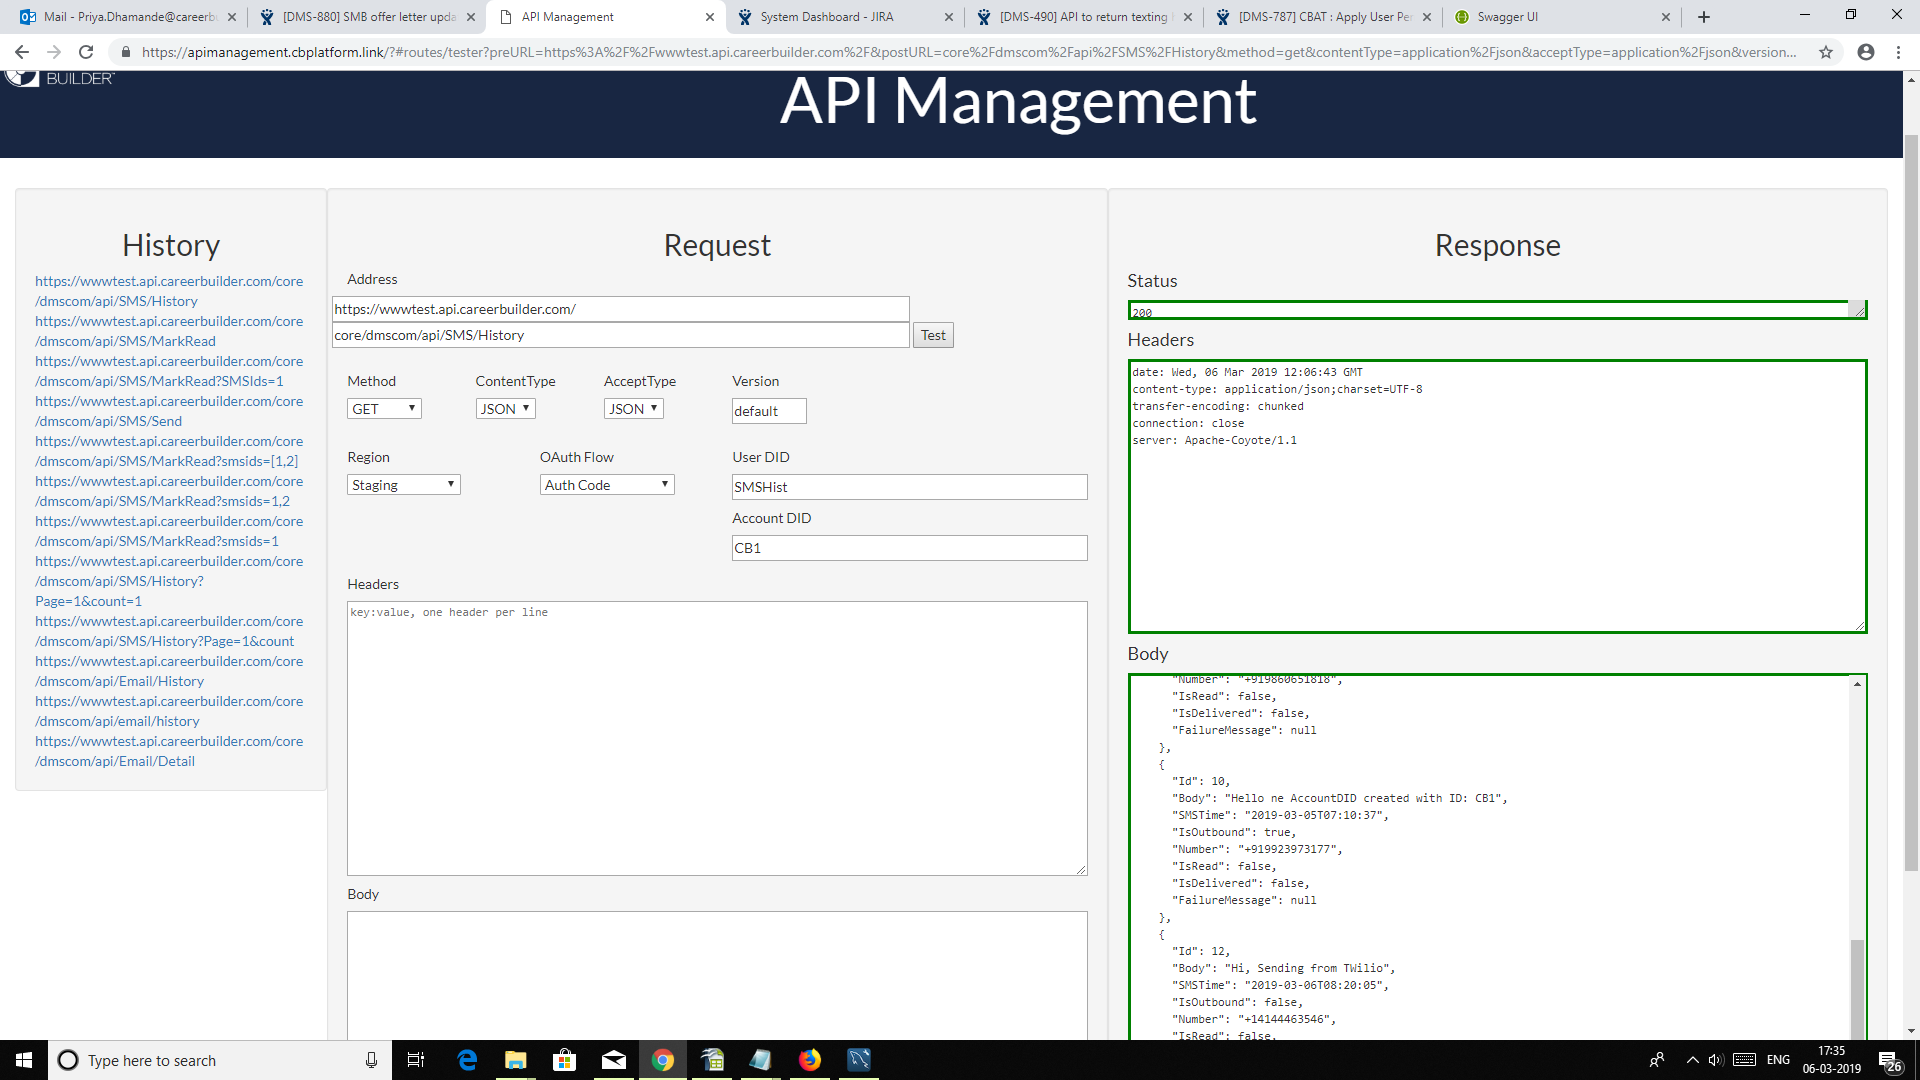This screenshot has width=1920, height=1080.
Task: Click the browser reload page icon
Action: pos(86,52)
